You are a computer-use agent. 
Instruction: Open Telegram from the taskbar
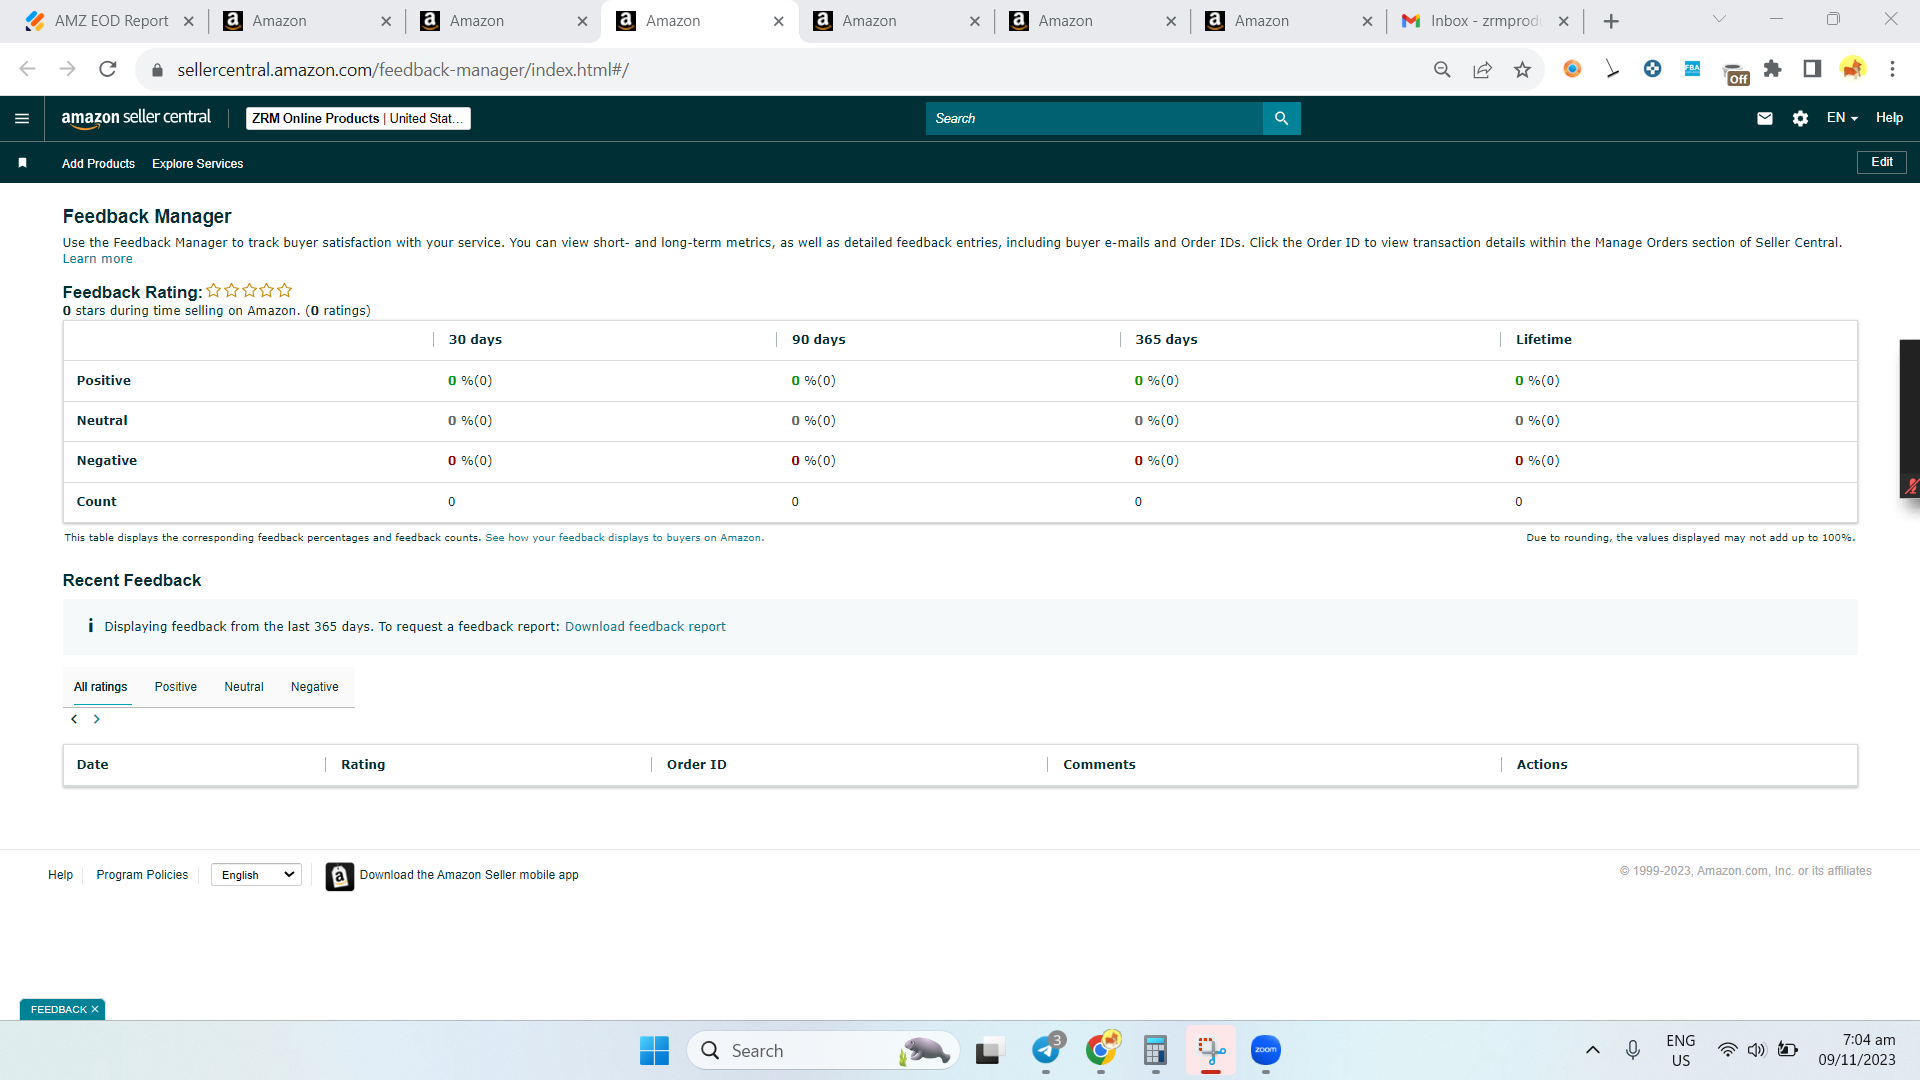(x=1046, y=1050)
